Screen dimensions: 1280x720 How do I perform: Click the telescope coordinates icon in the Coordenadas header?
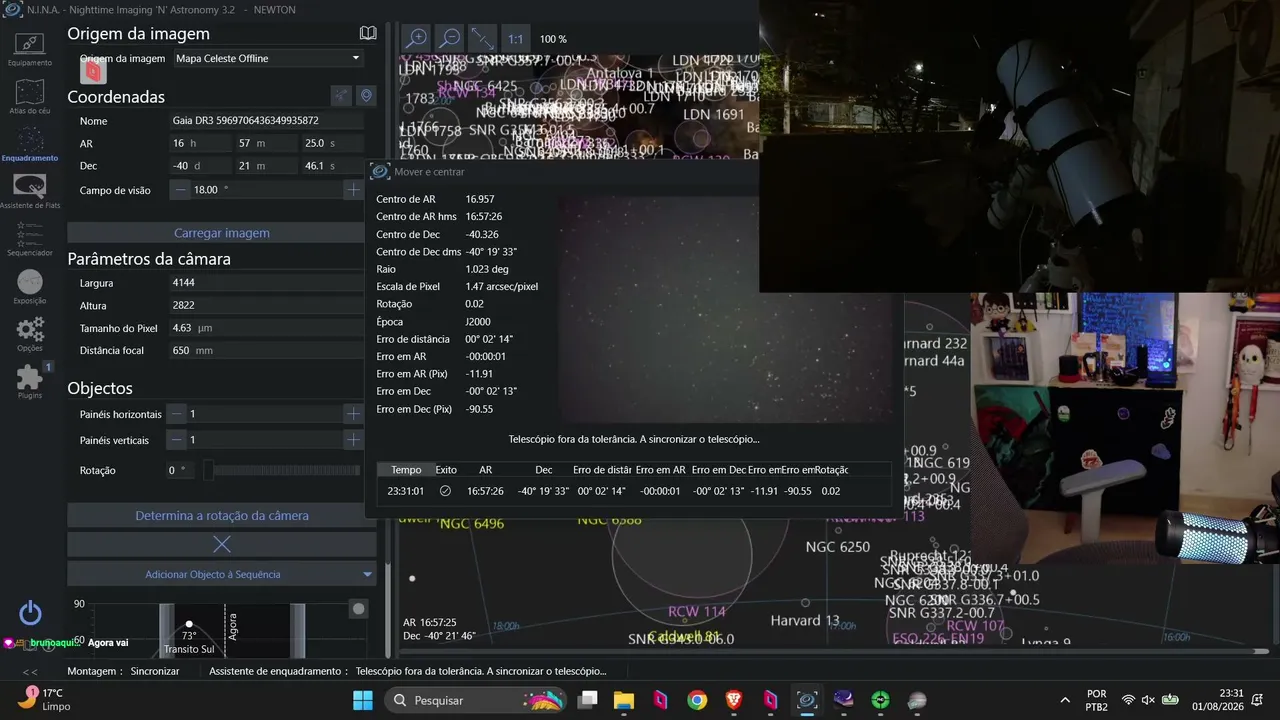point(341,96)
